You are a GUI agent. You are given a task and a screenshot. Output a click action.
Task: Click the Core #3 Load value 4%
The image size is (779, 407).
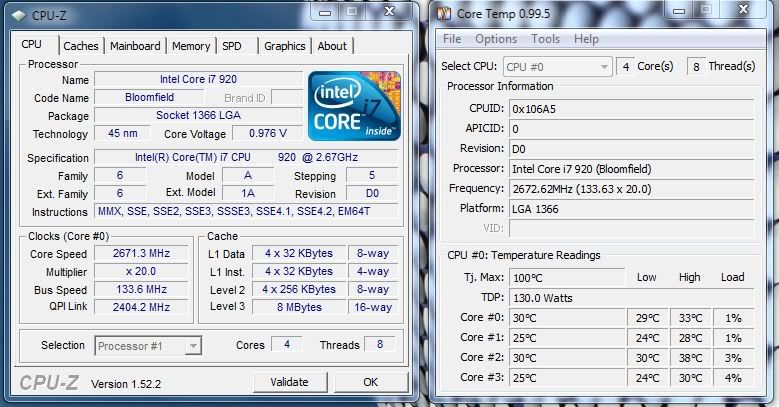pos(733,378)
